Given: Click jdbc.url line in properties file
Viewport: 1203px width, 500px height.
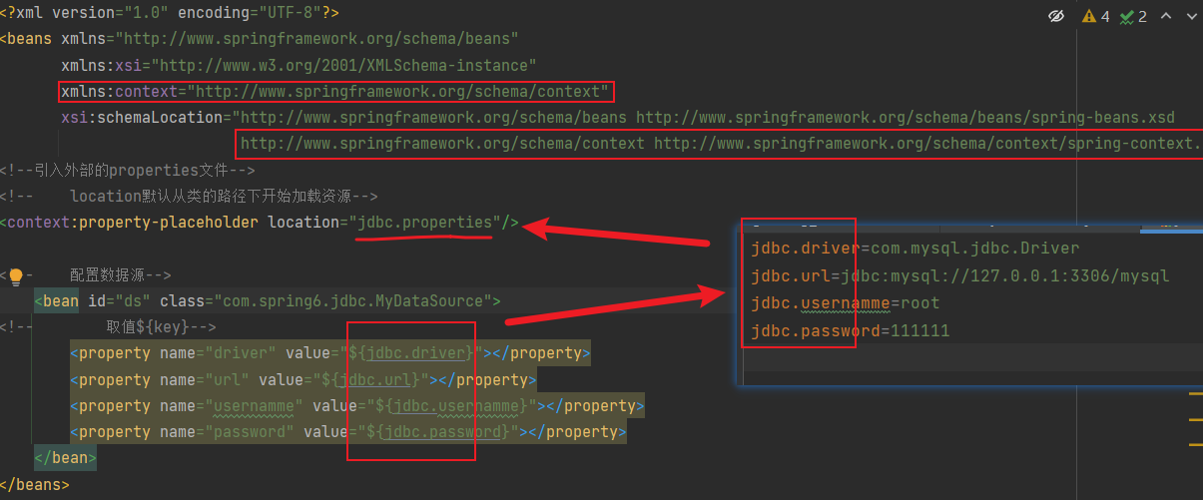Looking at the screenshot, I should pyautogui.click(x=960, y=275).
